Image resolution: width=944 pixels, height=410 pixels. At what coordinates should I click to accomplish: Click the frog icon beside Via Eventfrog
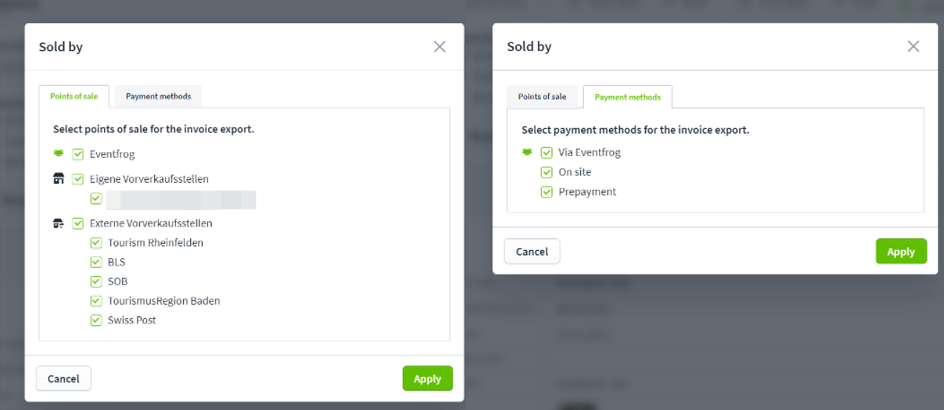[x=527, y=153]
